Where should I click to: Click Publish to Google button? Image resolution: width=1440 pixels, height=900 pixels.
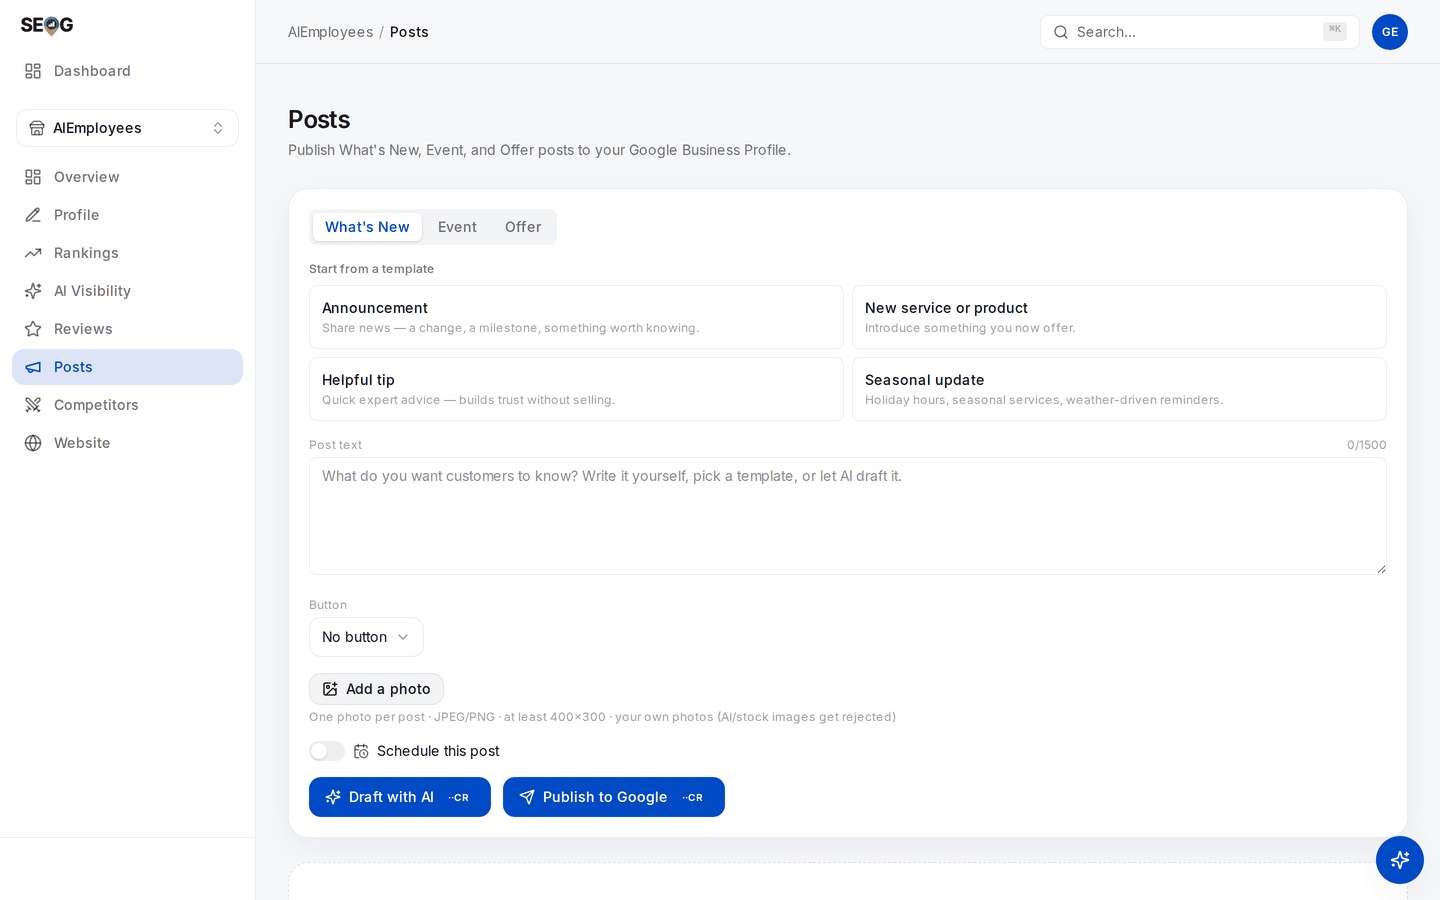[x=614, y=797]
